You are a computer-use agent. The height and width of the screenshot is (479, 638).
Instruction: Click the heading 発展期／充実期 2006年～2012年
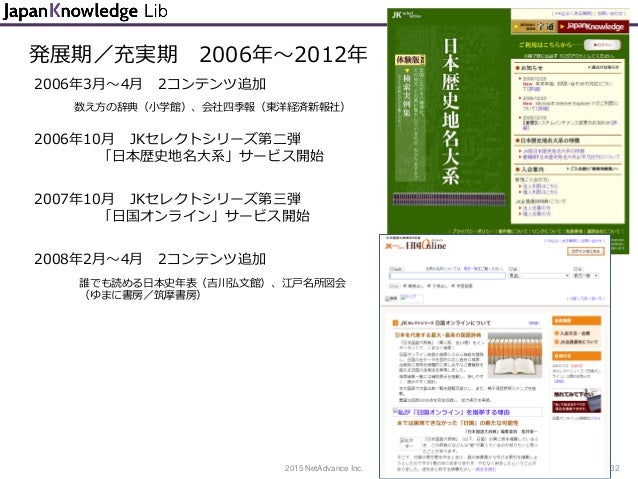click(198, 54)
